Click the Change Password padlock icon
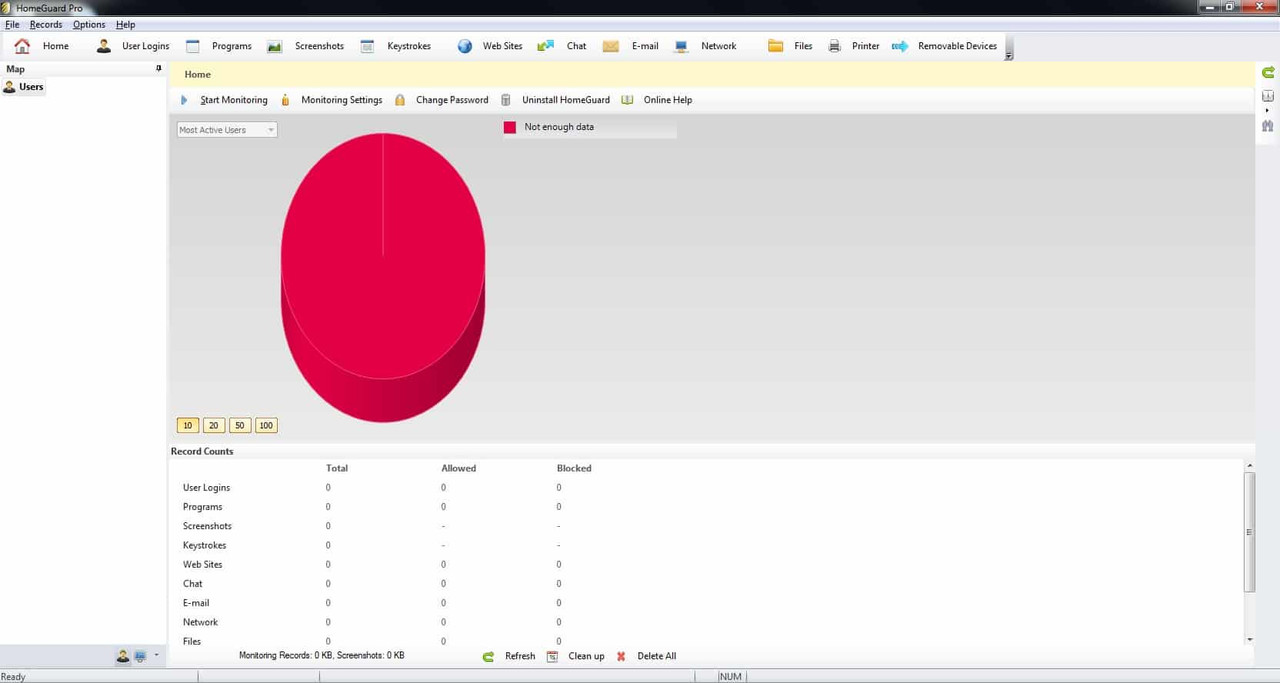The image size is (1280, 683). [400, 100]
